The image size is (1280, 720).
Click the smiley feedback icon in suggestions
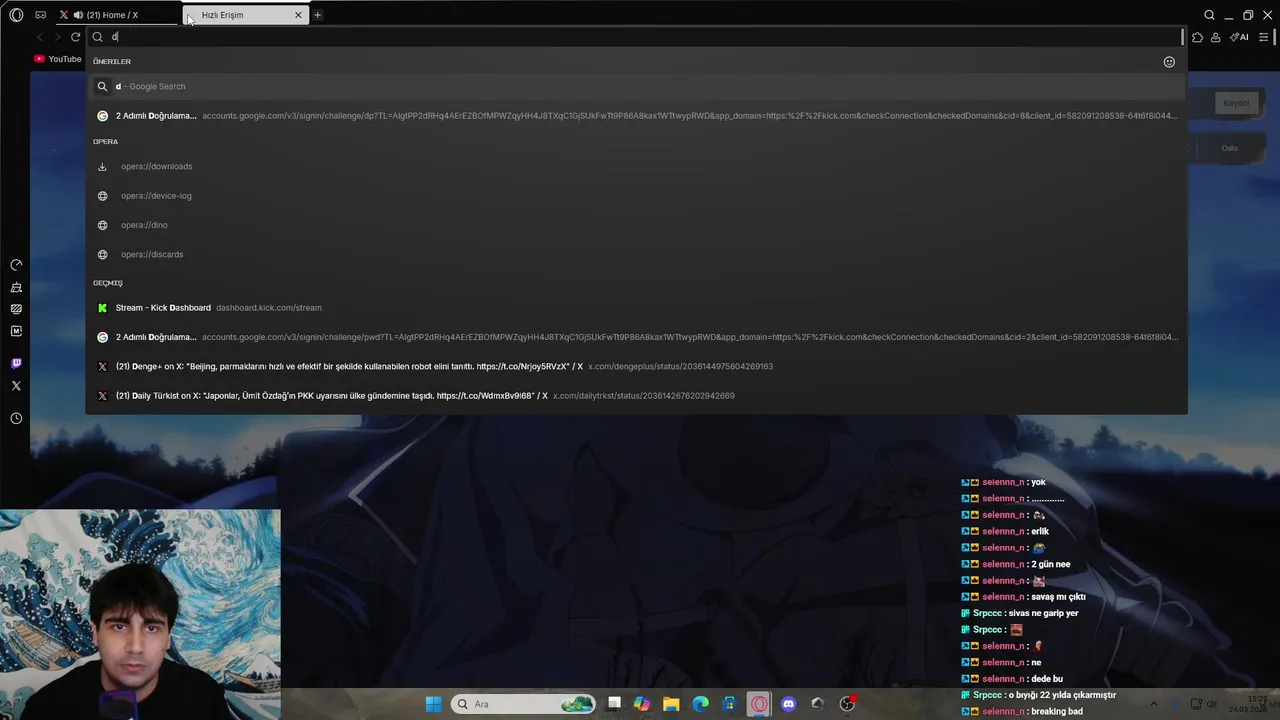click(1169, 62)
